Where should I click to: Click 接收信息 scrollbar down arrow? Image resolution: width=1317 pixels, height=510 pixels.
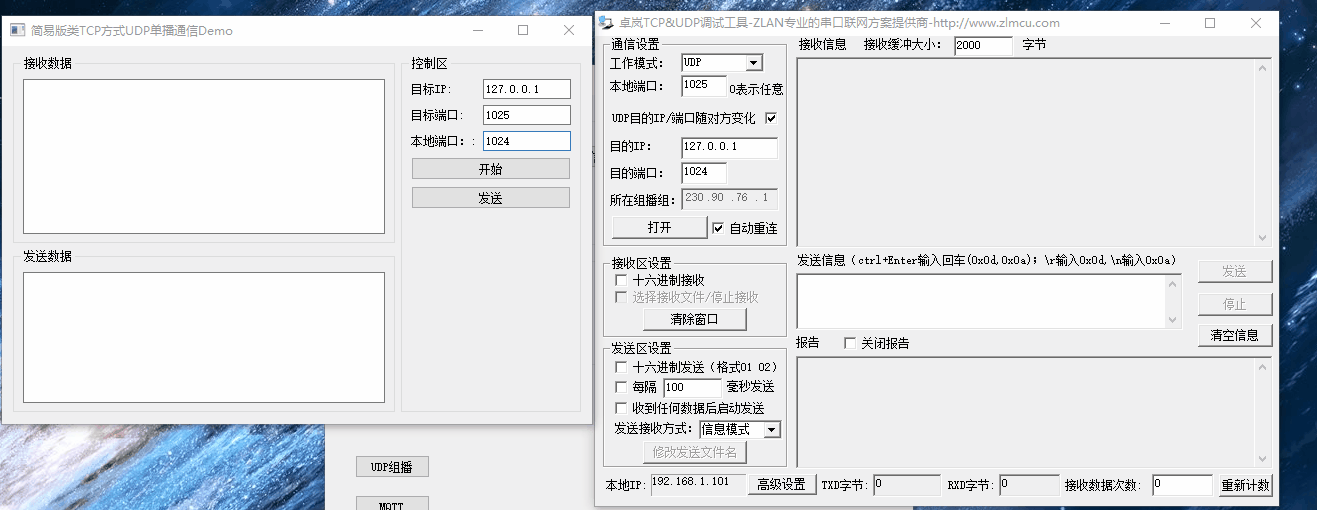click(x=1262, y=238)
